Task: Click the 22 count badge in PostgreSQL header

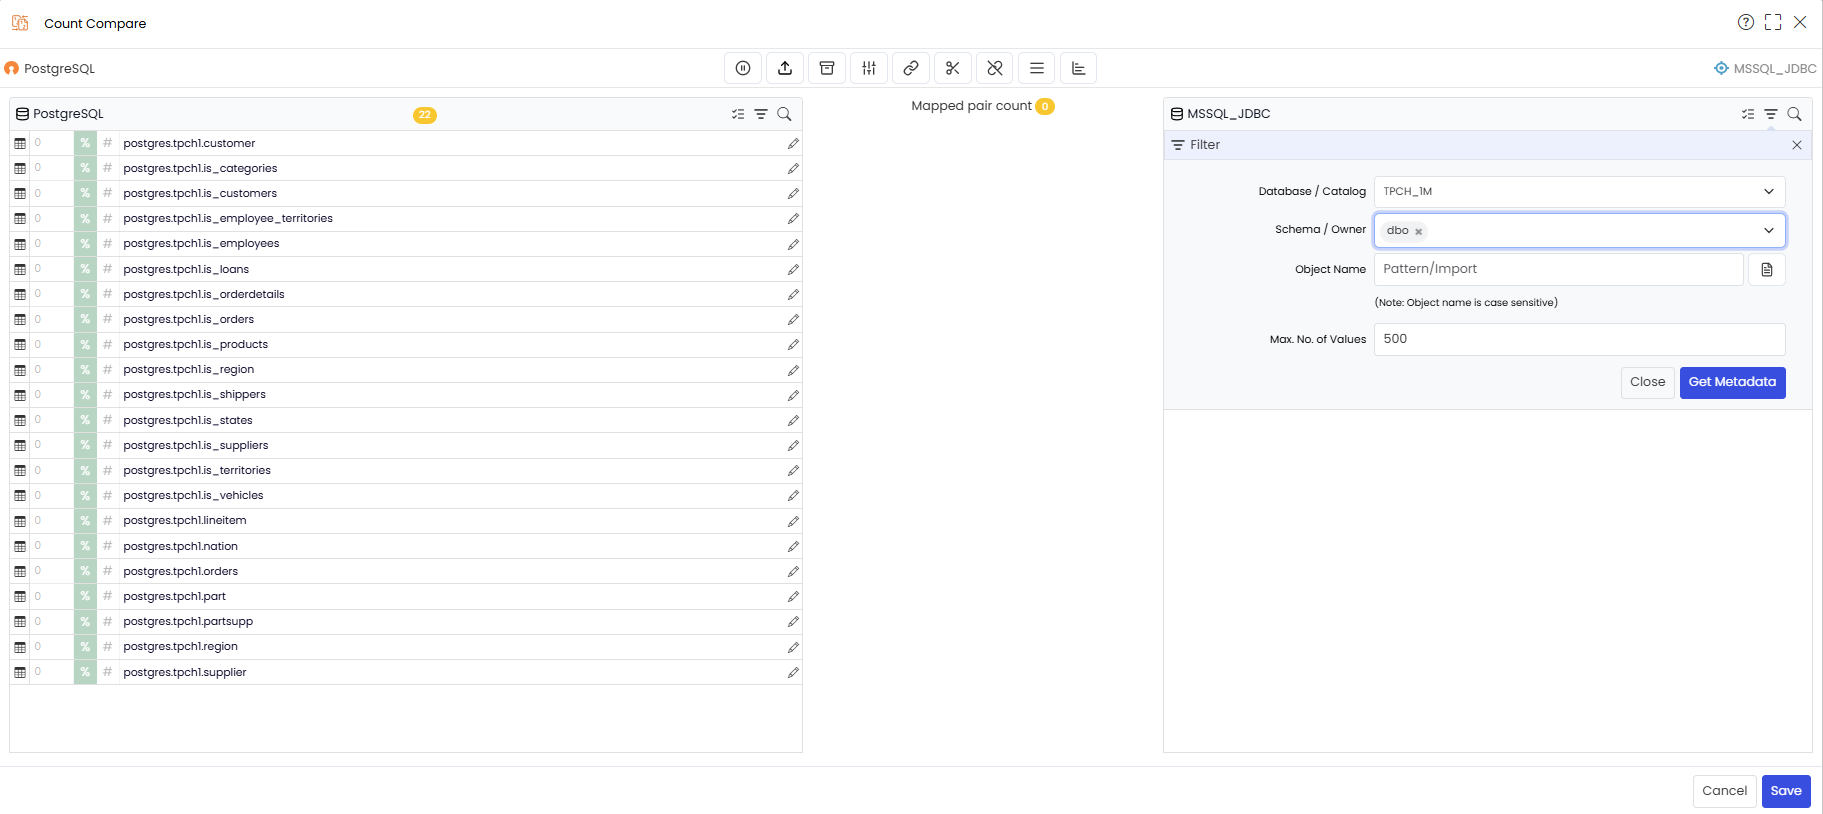Action: pos(425,115)
